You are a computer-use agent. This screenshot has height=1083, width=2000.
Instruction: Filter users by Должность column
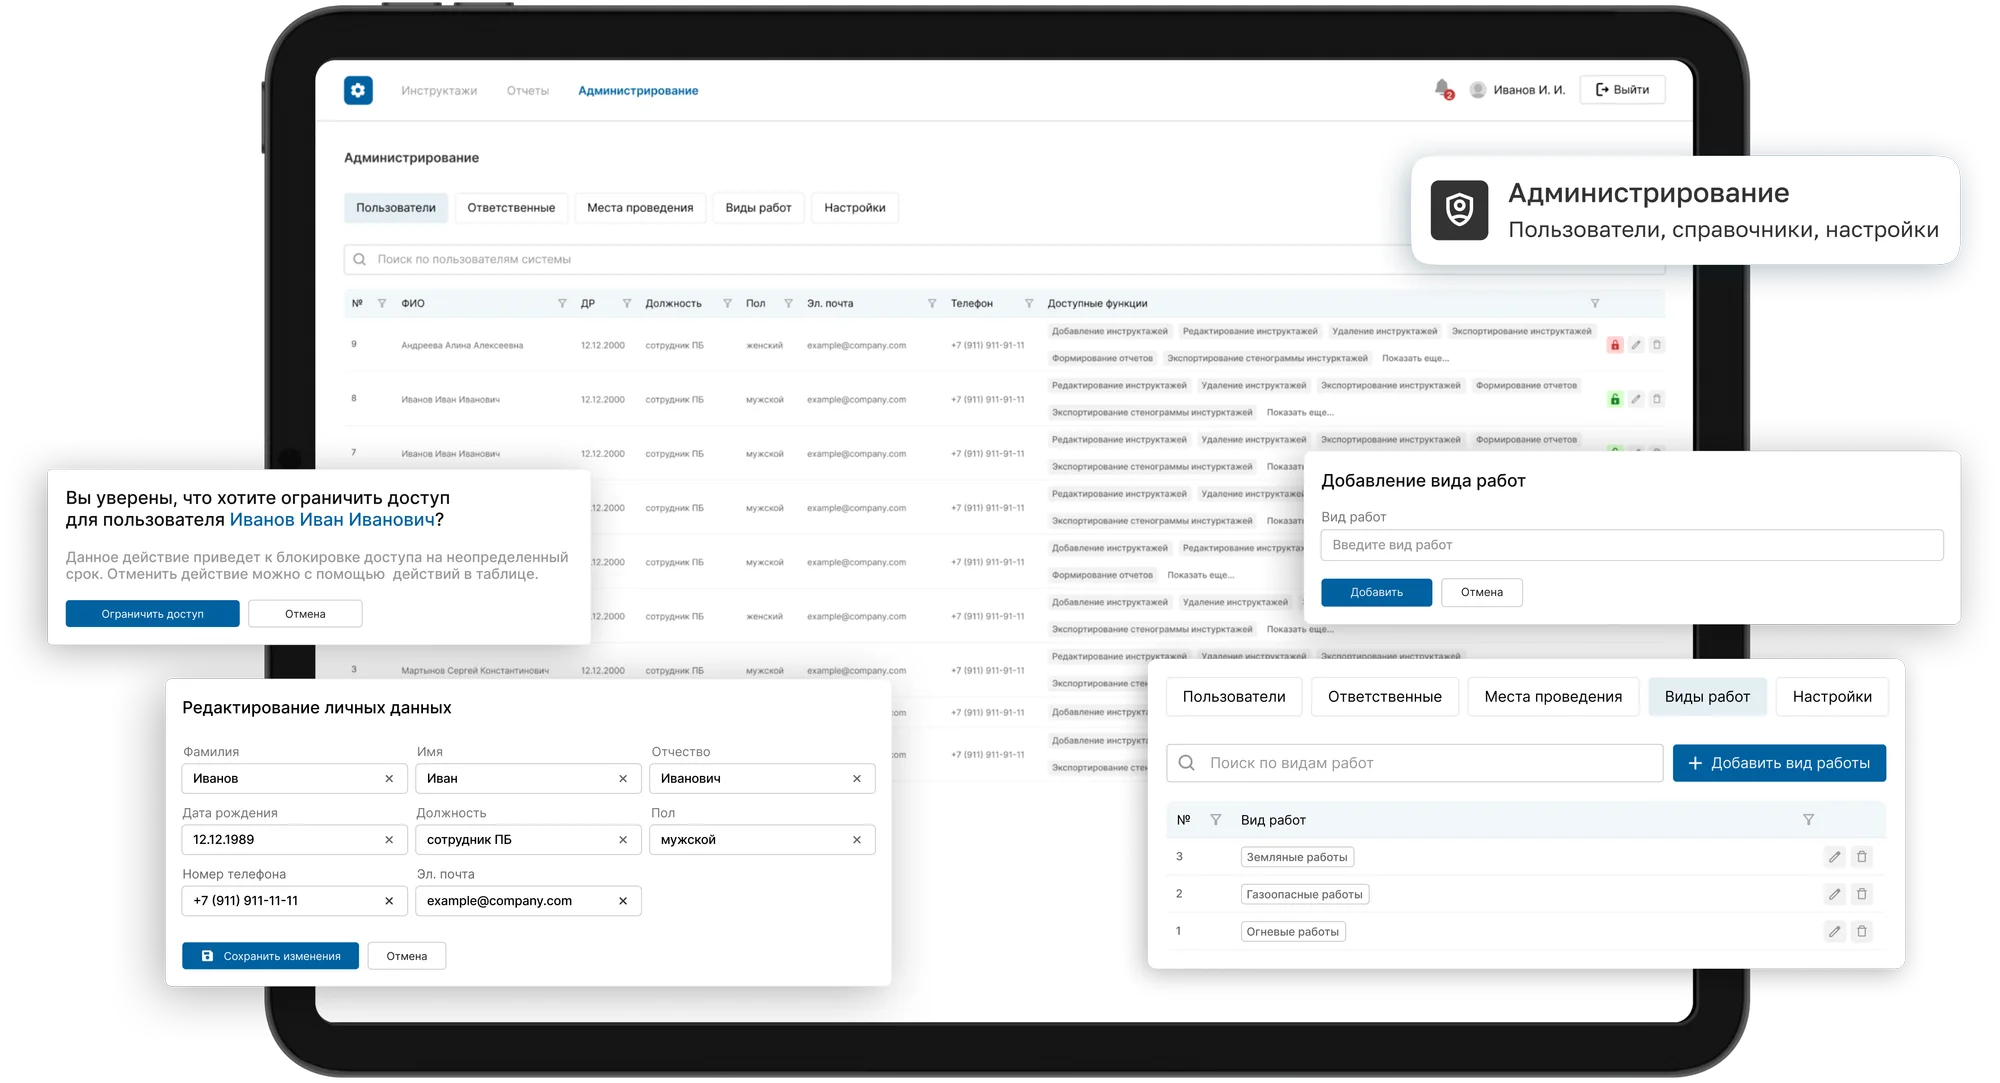coord(727,303)
